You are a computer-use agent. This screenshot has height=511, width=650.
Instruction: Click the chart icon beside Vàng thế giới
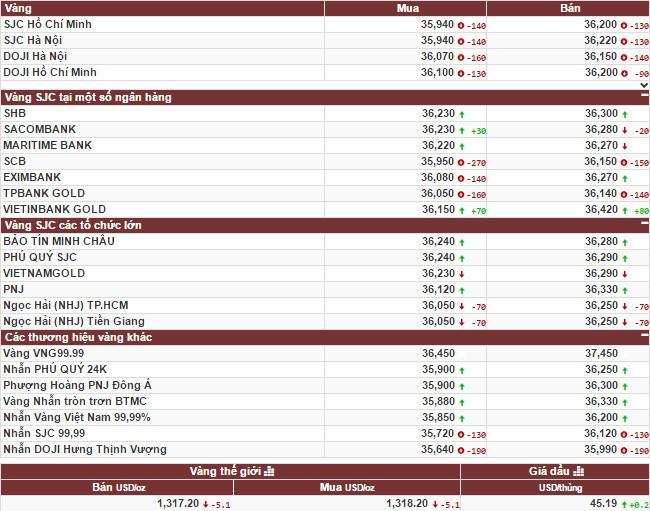coord(270,471)
